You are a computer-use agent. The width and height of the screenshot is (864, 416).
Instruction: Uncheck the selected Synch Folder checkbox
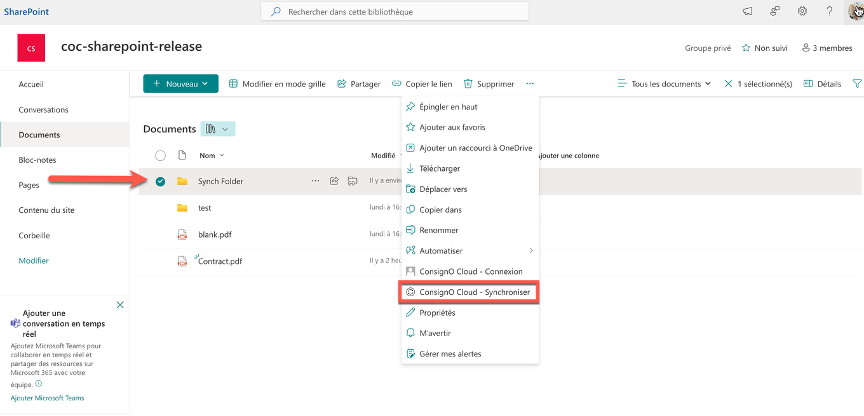point(160,181)
